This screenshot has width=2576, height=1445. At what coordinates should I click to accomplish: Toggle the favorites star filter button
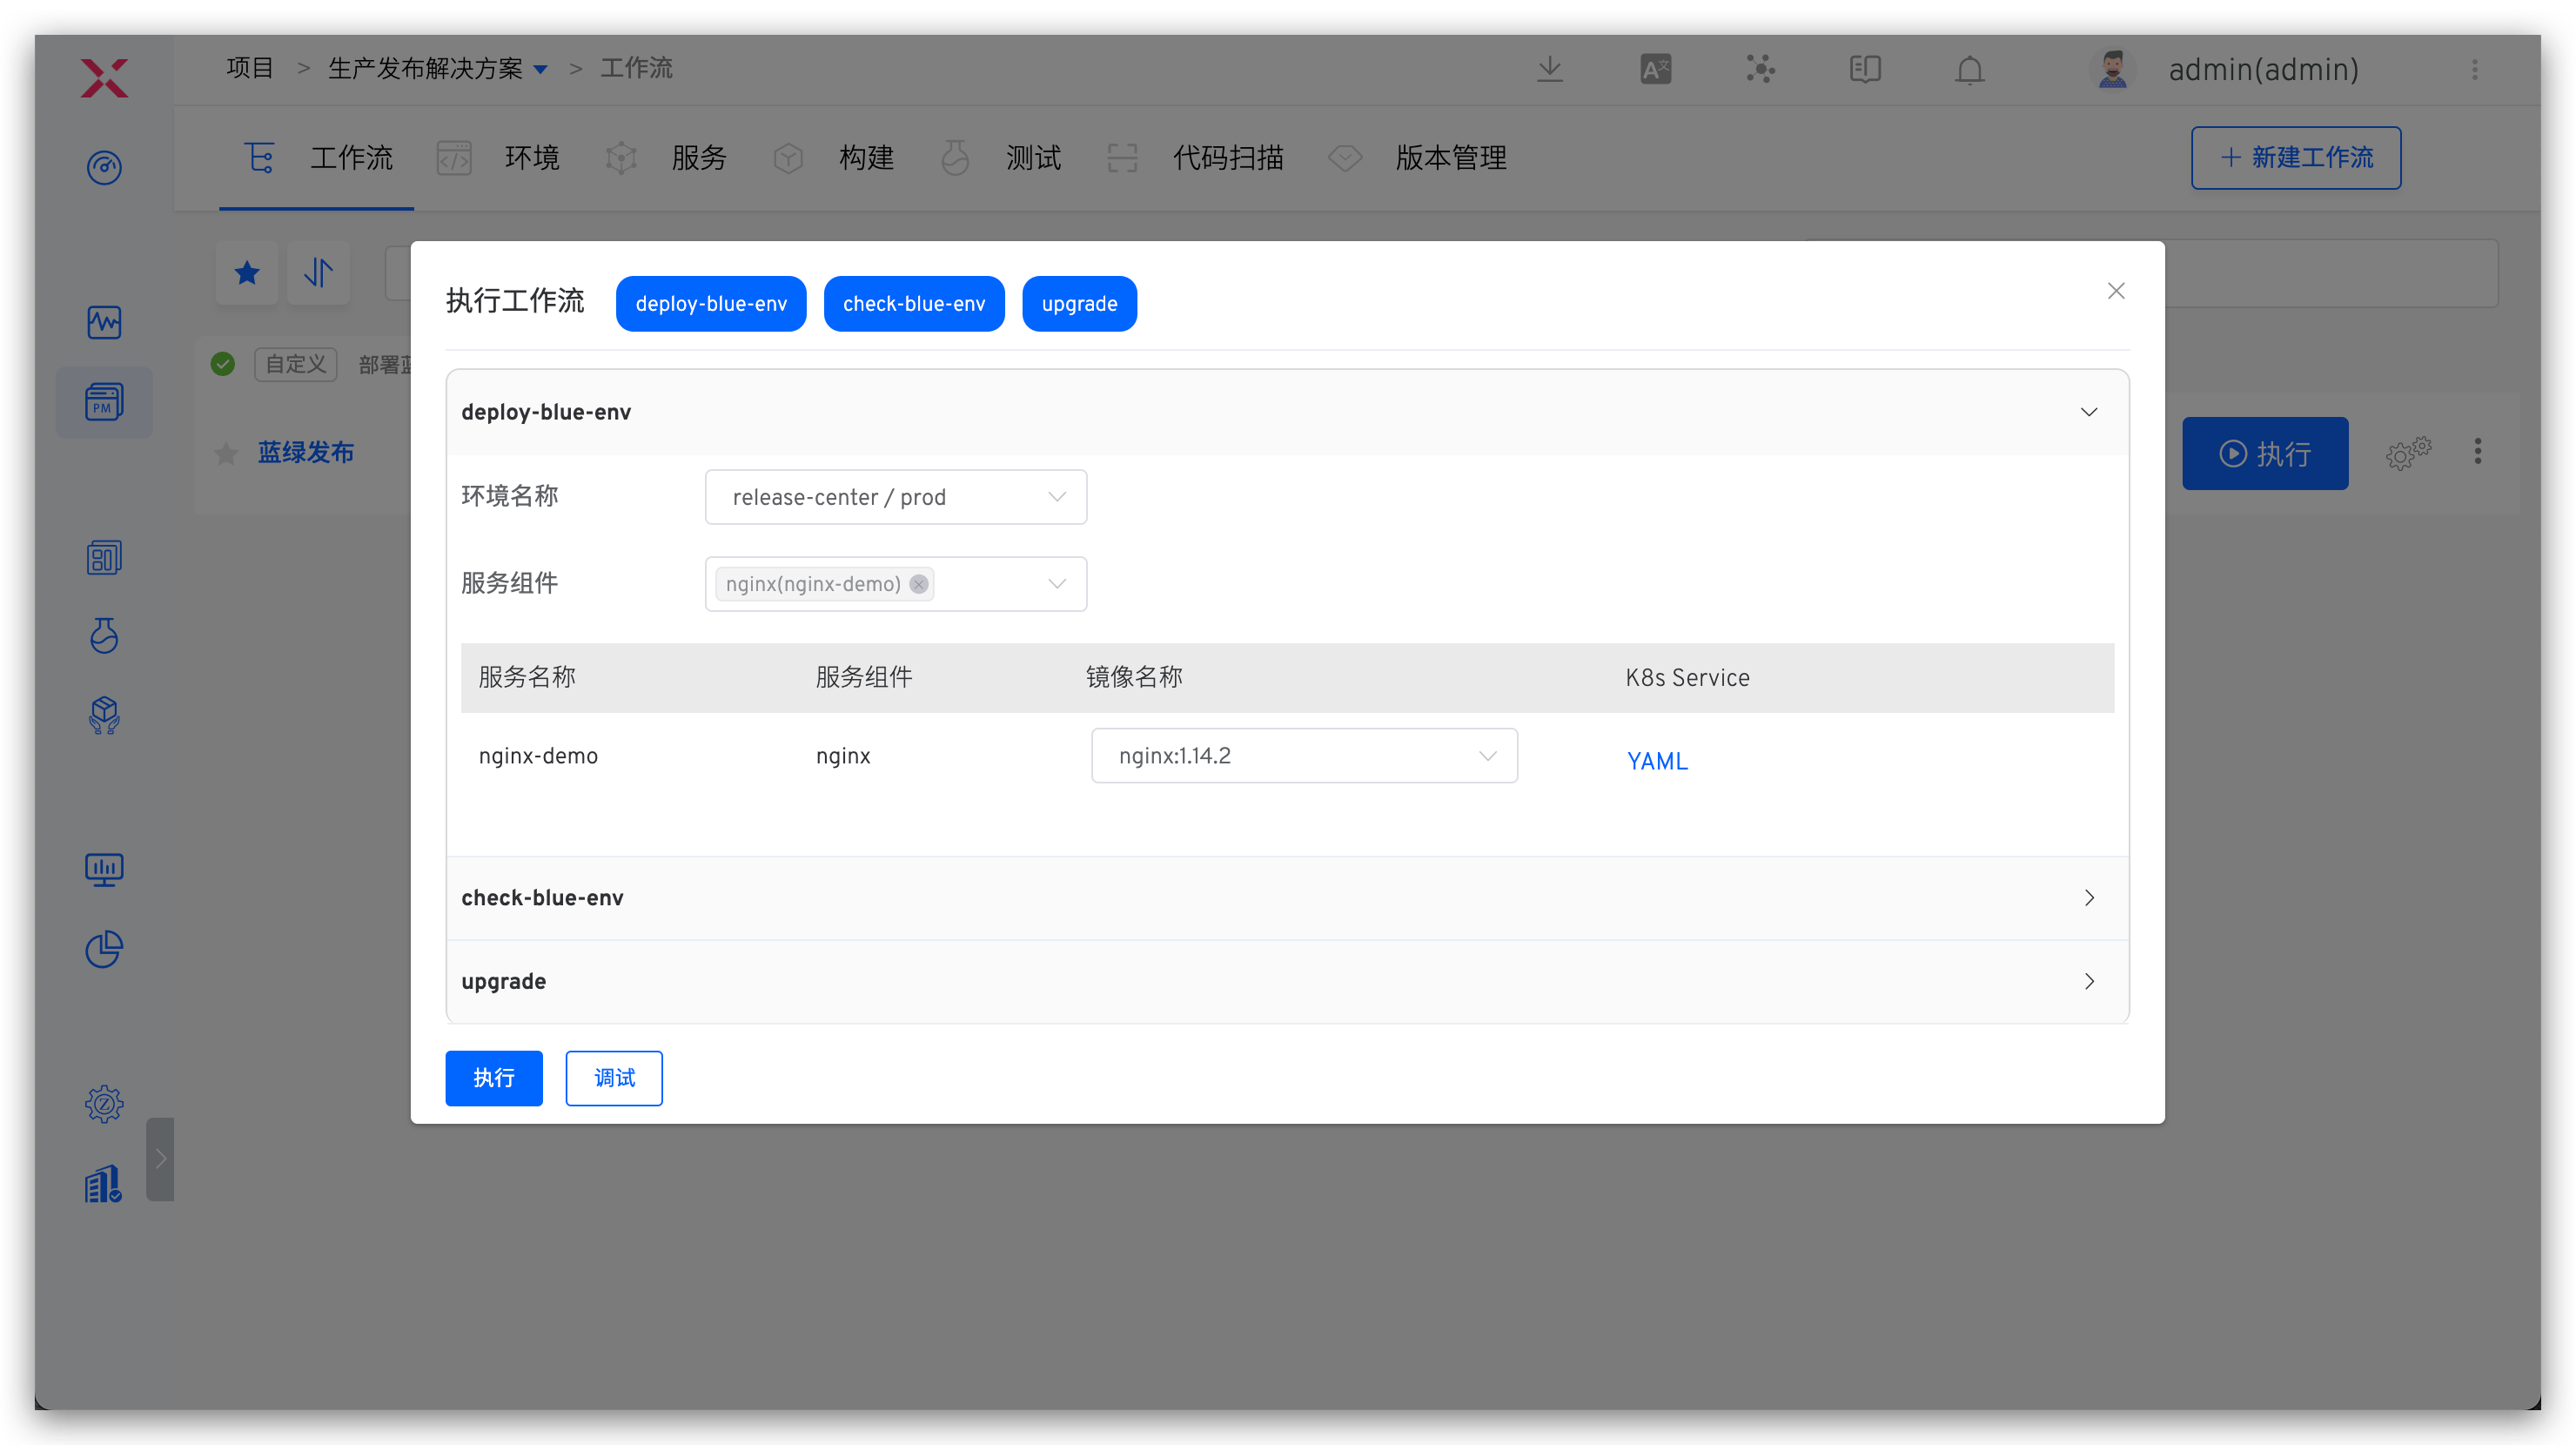(x=246, y=272)
